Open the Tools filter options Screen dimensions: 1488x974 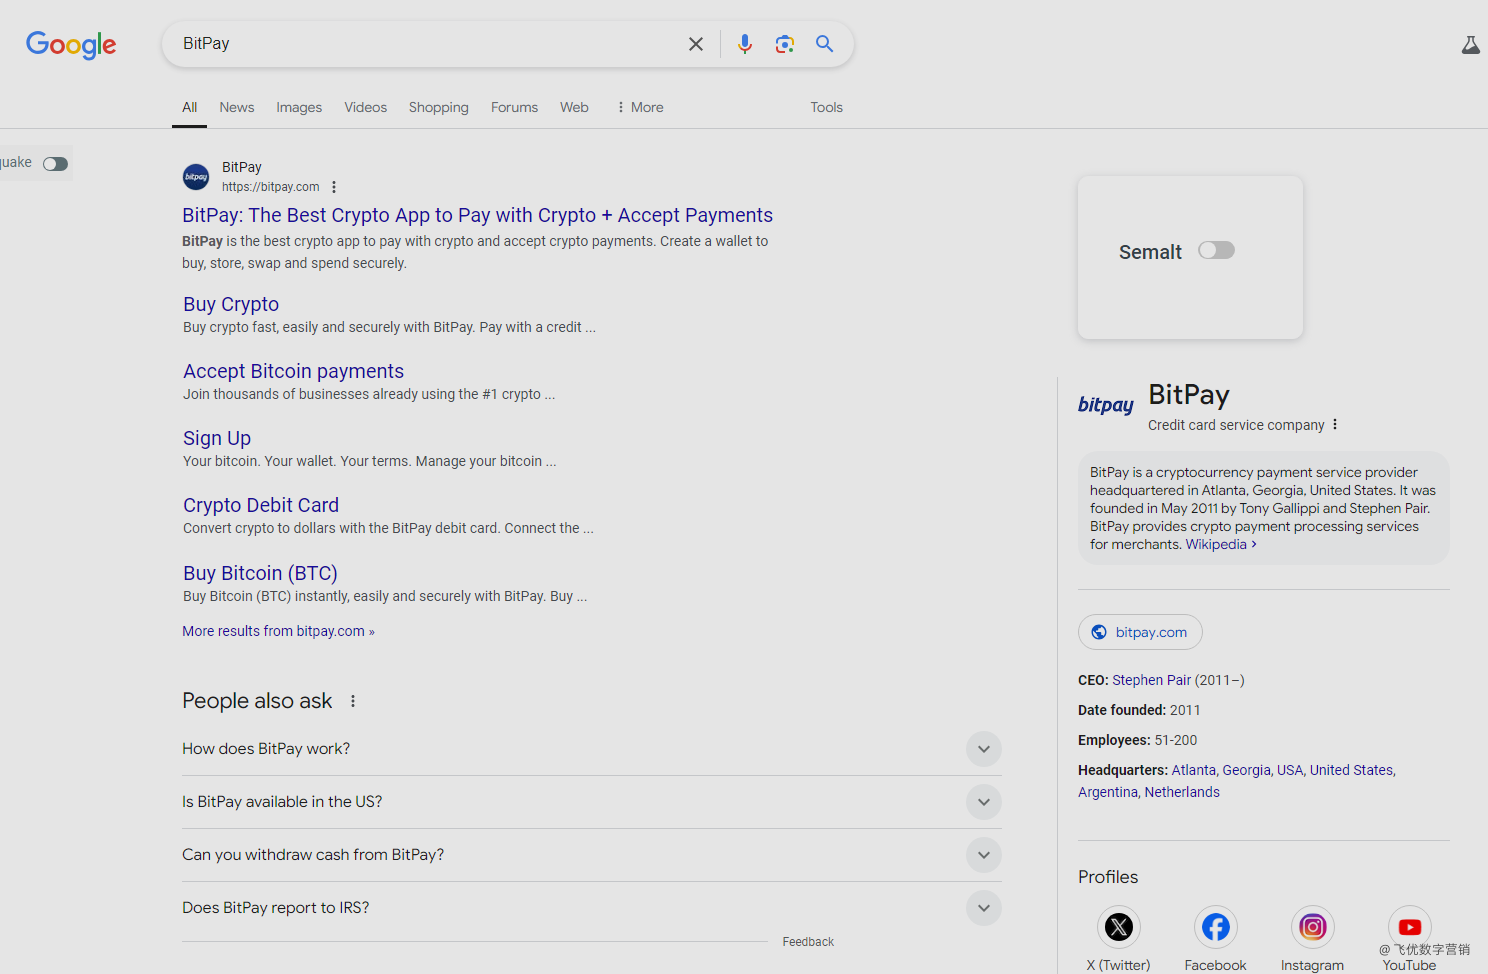[827, 107]
